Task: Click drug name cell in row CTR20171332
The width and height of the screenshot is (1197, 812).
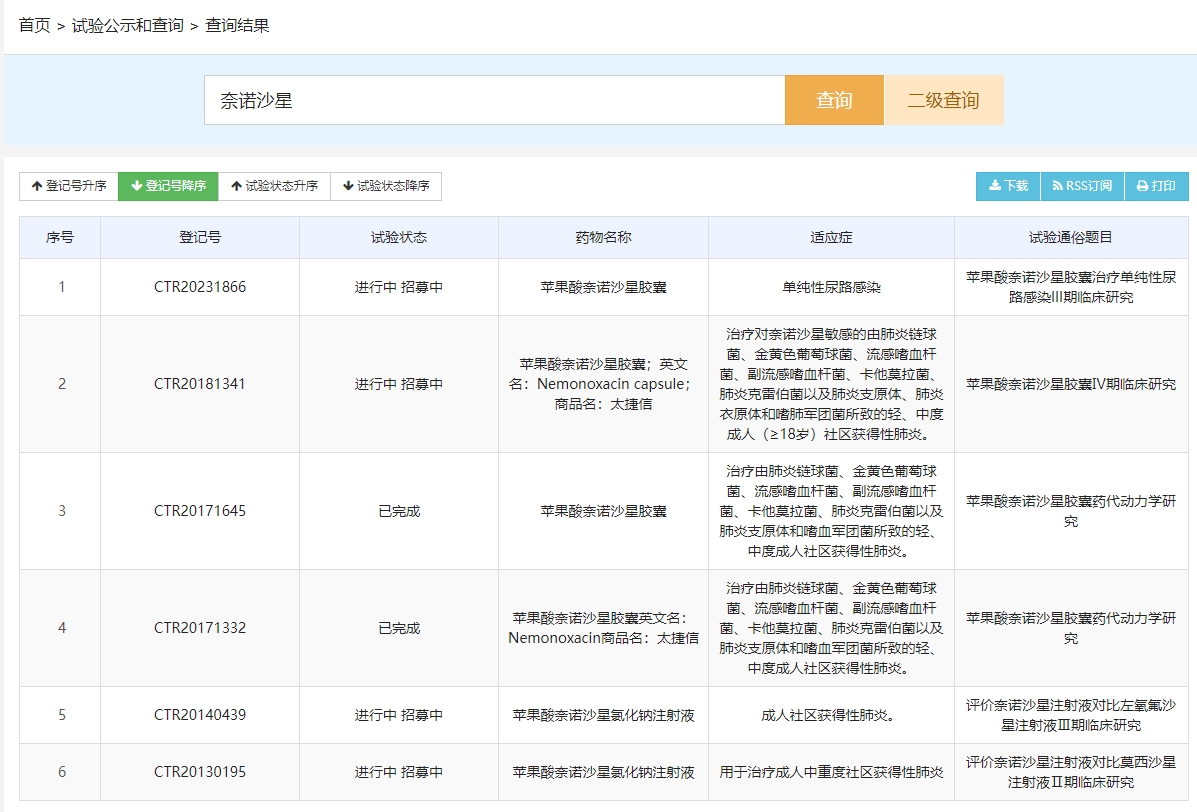Action: [x=603, y=628]
